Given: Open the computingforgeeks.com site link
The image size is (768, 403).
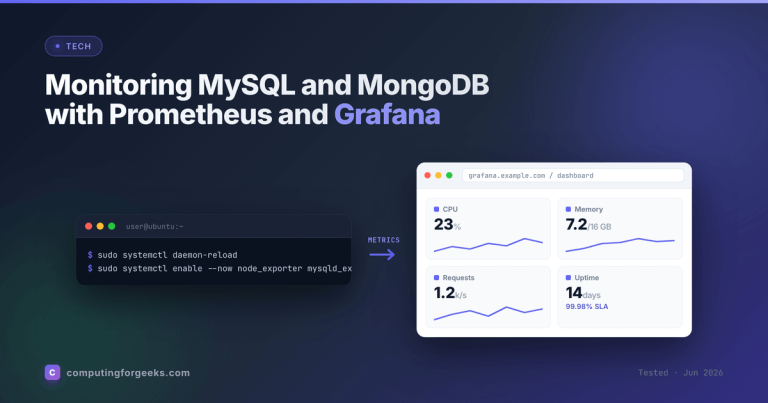Looking at the screenshot, I should coord(128,373).
